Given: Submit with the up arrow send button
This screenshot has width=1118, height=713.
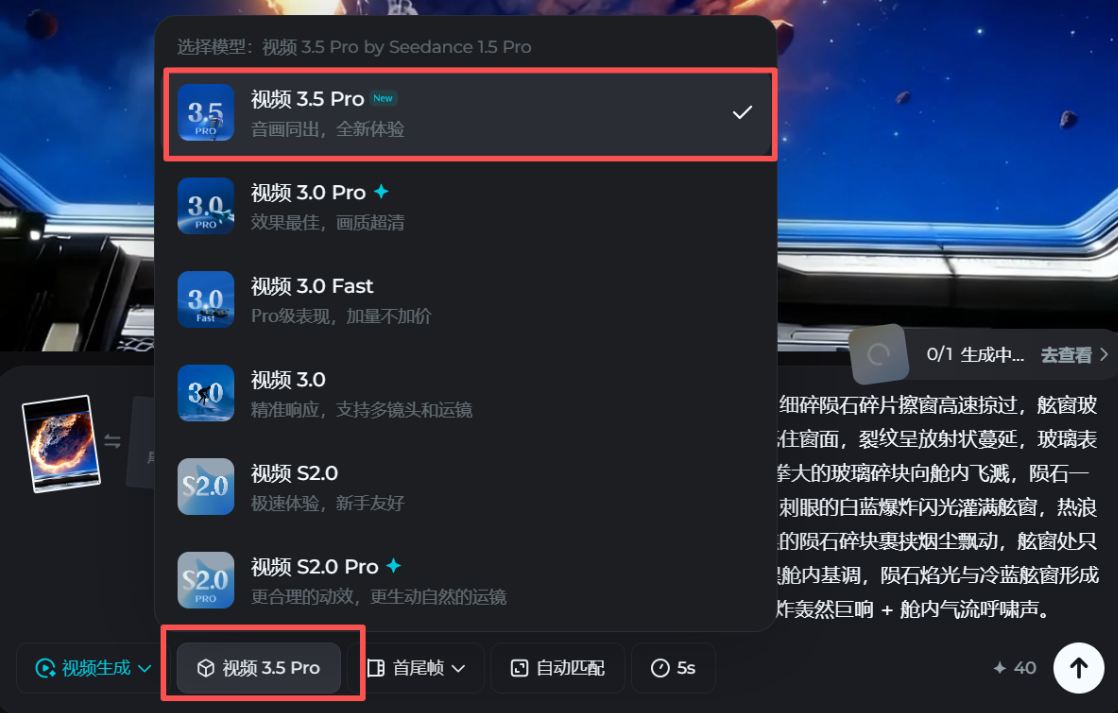Looking at the screenshot, I should (x=1079, y=668).
